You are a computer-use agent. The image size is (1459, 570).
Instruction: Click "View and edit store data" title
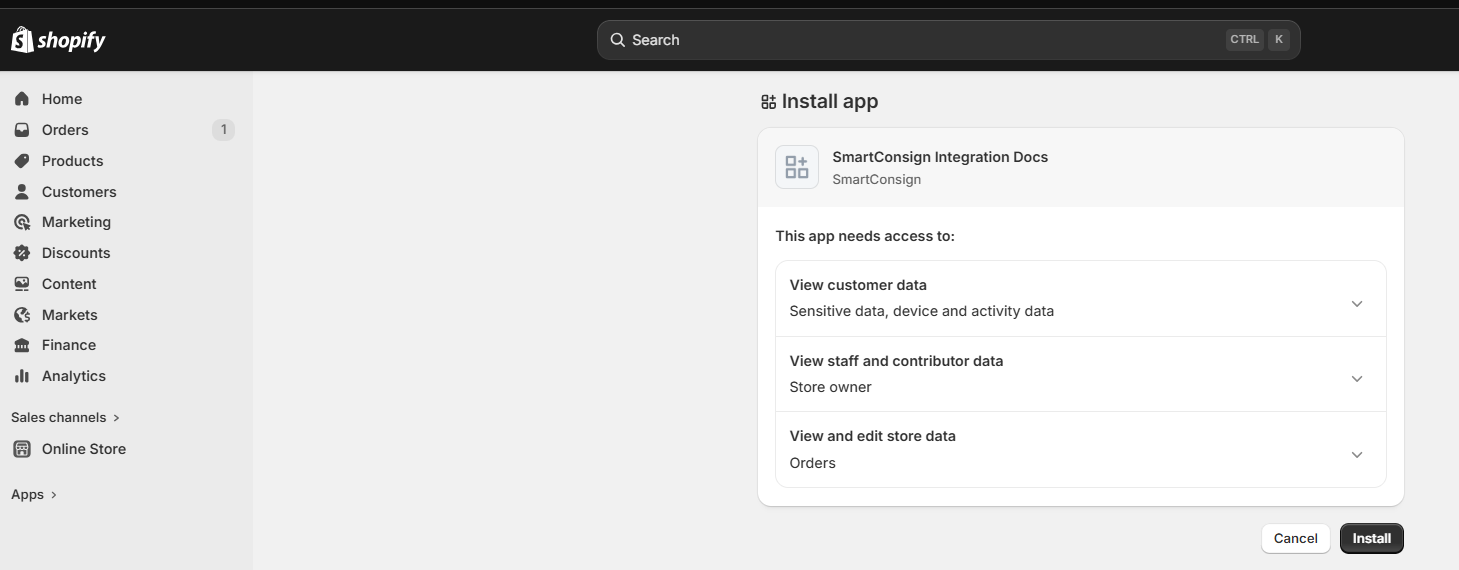[873, 436]
